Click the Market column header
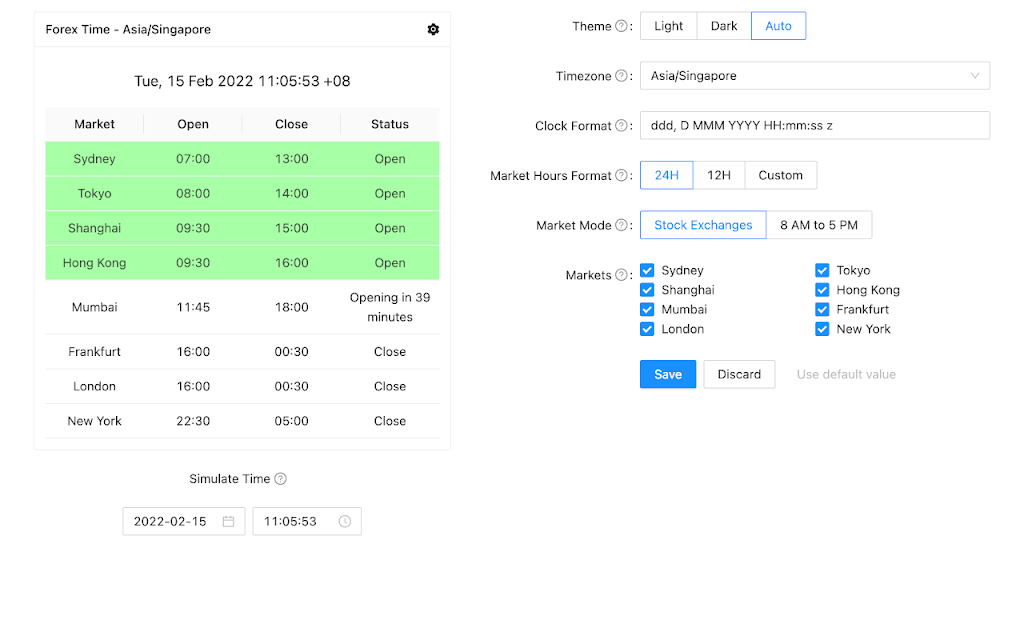 [94, 124]
